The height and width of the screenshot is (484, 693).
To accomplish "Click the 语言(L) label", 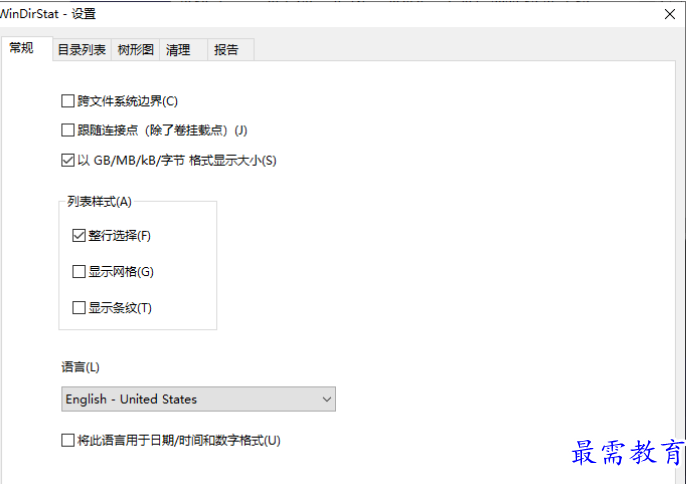I will point(80,367).
